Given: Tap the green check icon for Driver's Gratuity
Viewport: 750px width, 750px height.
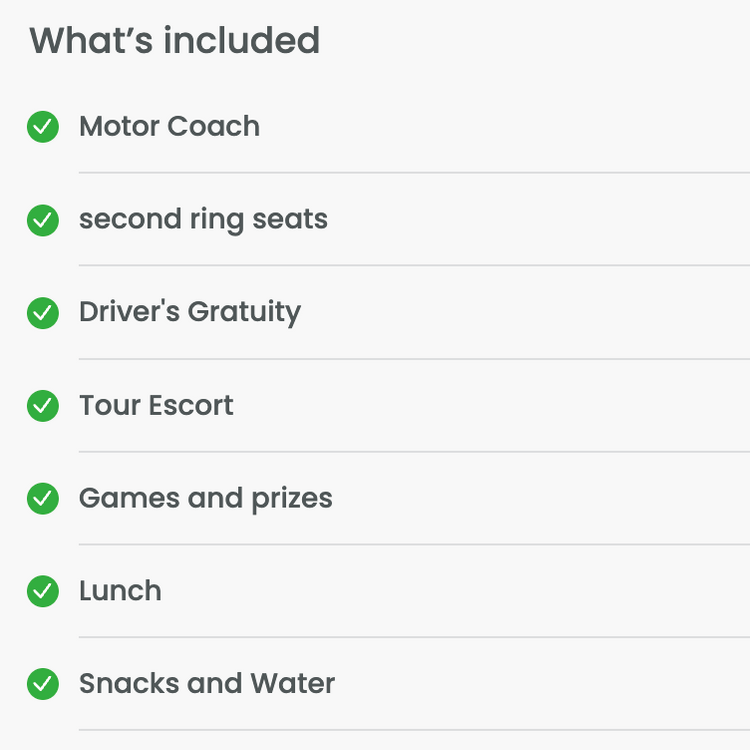Looking at the screenshot, I should pyautogui.click(x=43, y=313).
